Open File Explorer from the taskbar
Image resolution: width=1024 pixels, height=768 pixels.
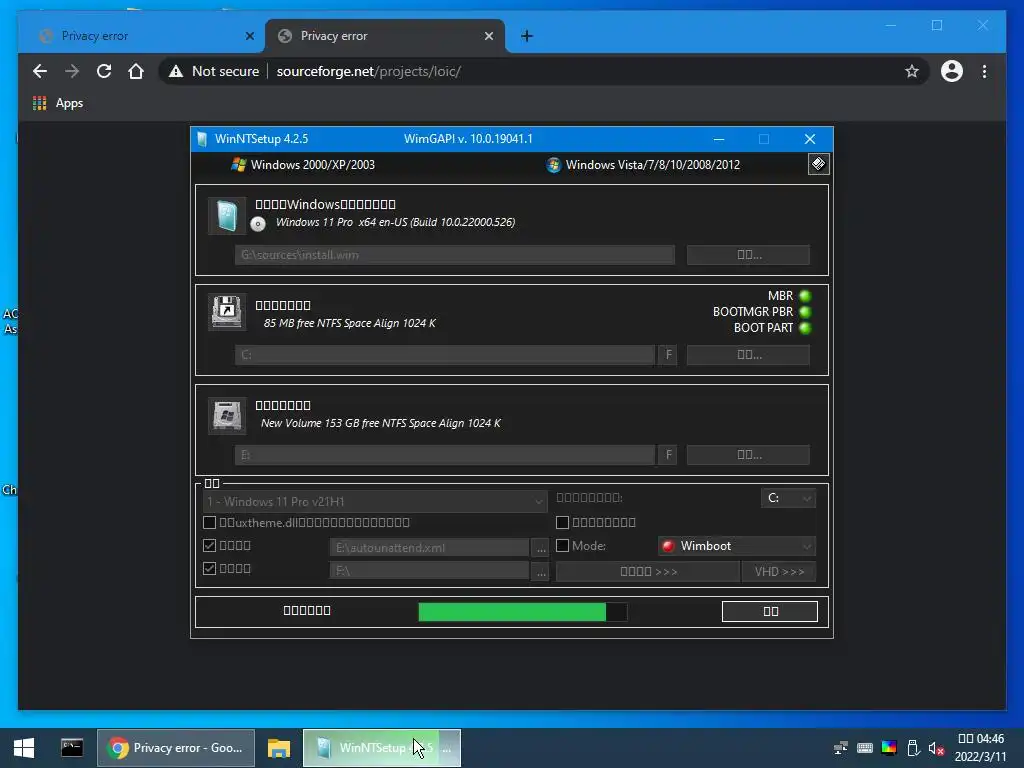click(279, 748)
